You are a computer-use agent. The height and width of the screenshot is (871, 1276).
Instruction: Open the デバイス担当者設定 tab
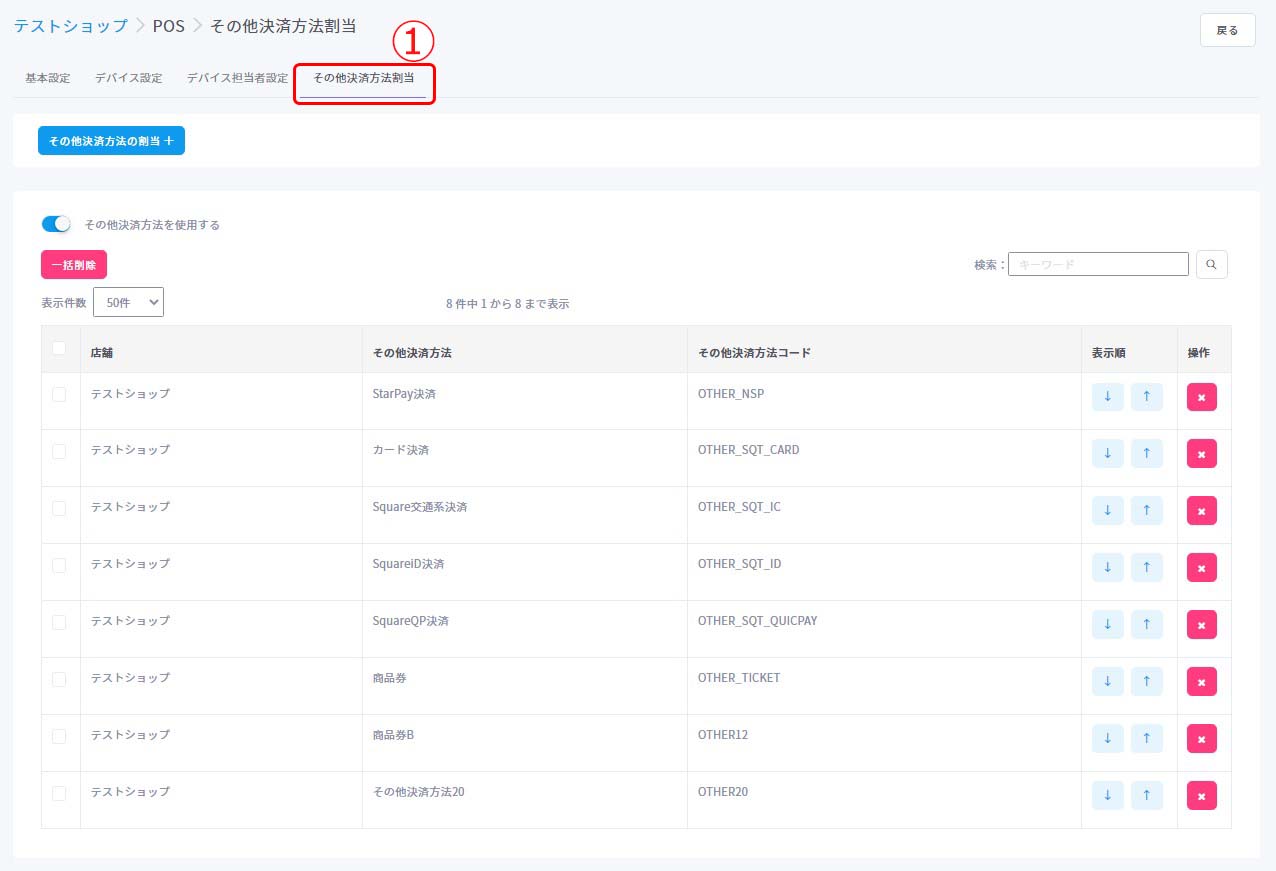pyautogui.click(x=237, y=78)
